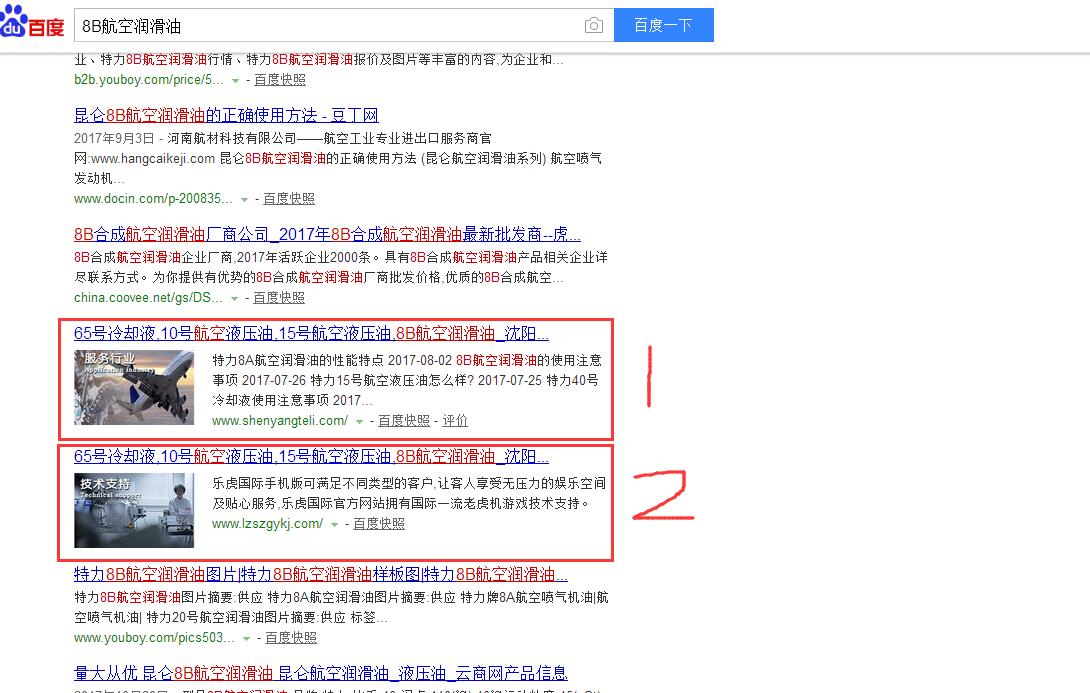Click the Baidu logo

point(30,25)
